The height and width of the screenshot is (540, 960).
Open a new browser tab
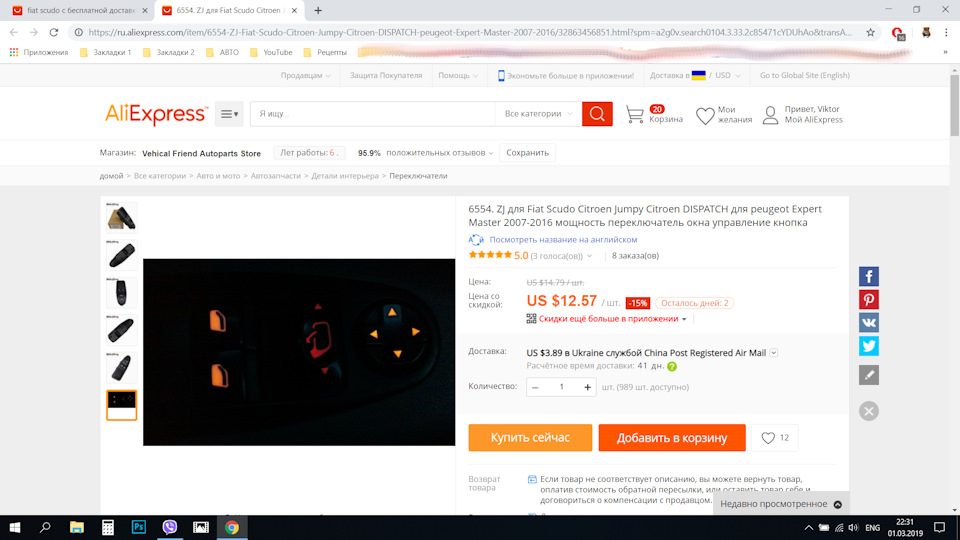(x=318, y=10)
